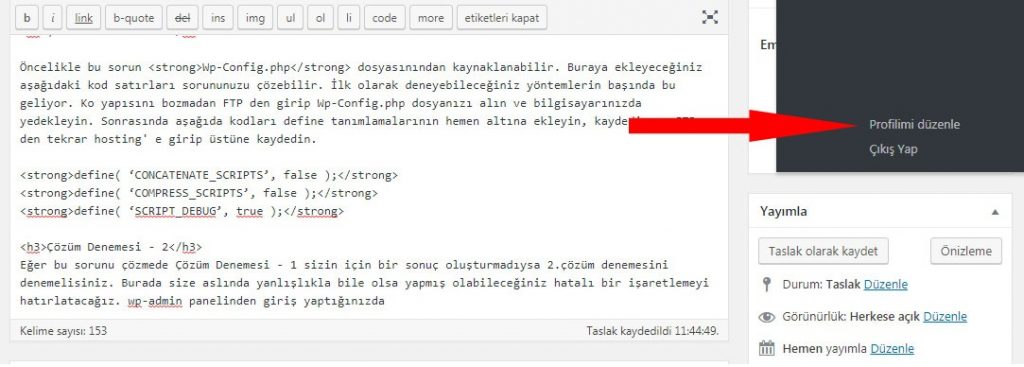Click the bold 'b' quicktag button
The image size is (1024, 367).
coord(27,18)
